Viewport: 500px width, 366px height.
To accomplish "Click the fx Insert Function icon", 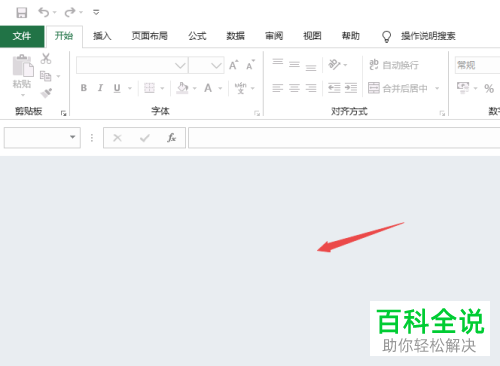I will (x=171, y=138).
